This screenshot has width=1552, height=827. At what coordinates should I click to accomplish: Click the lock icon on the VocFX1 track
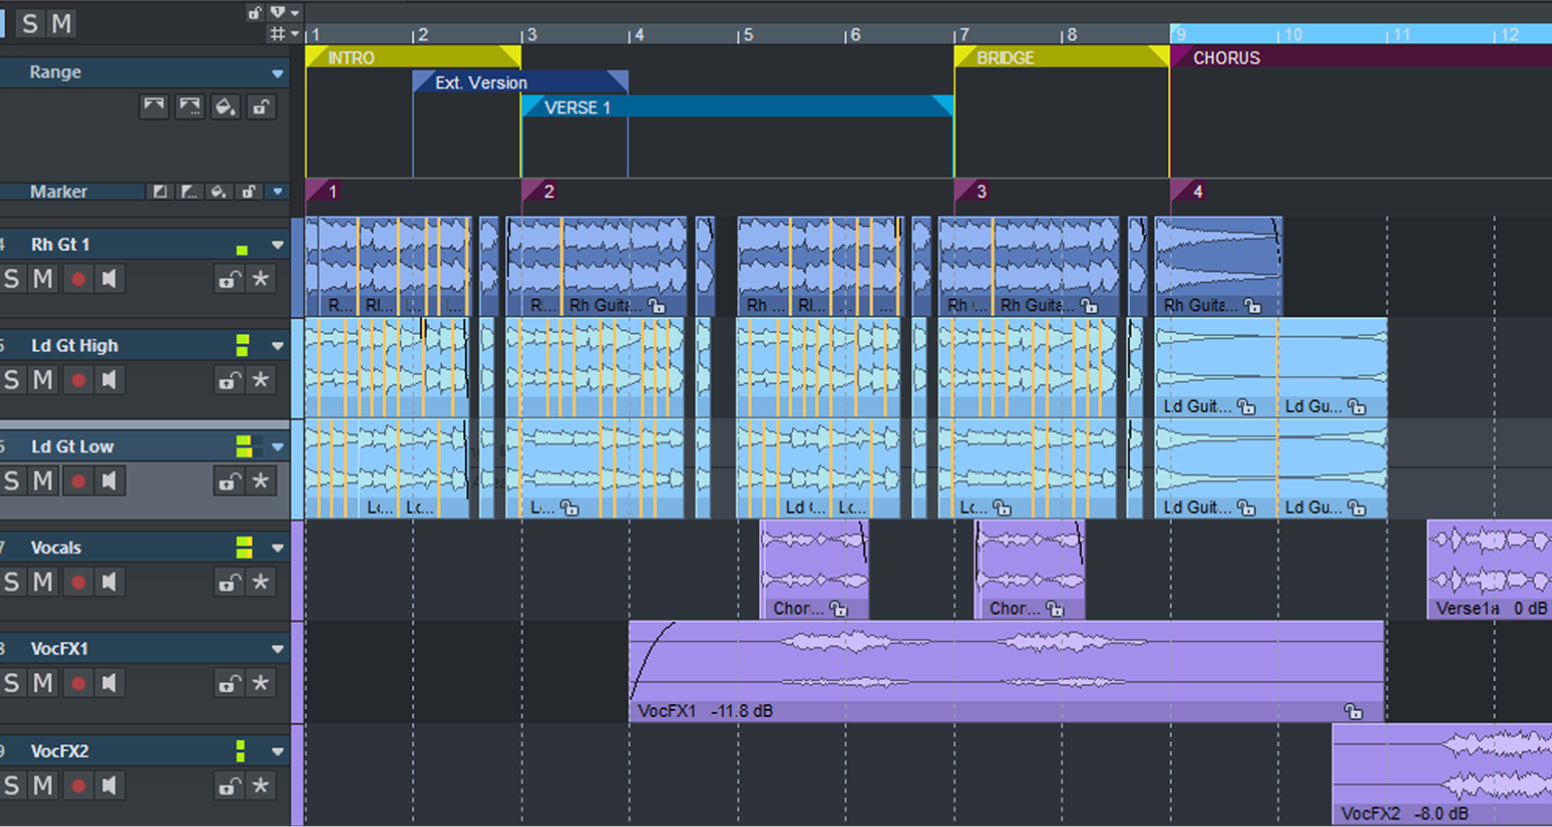pos(229,683)
